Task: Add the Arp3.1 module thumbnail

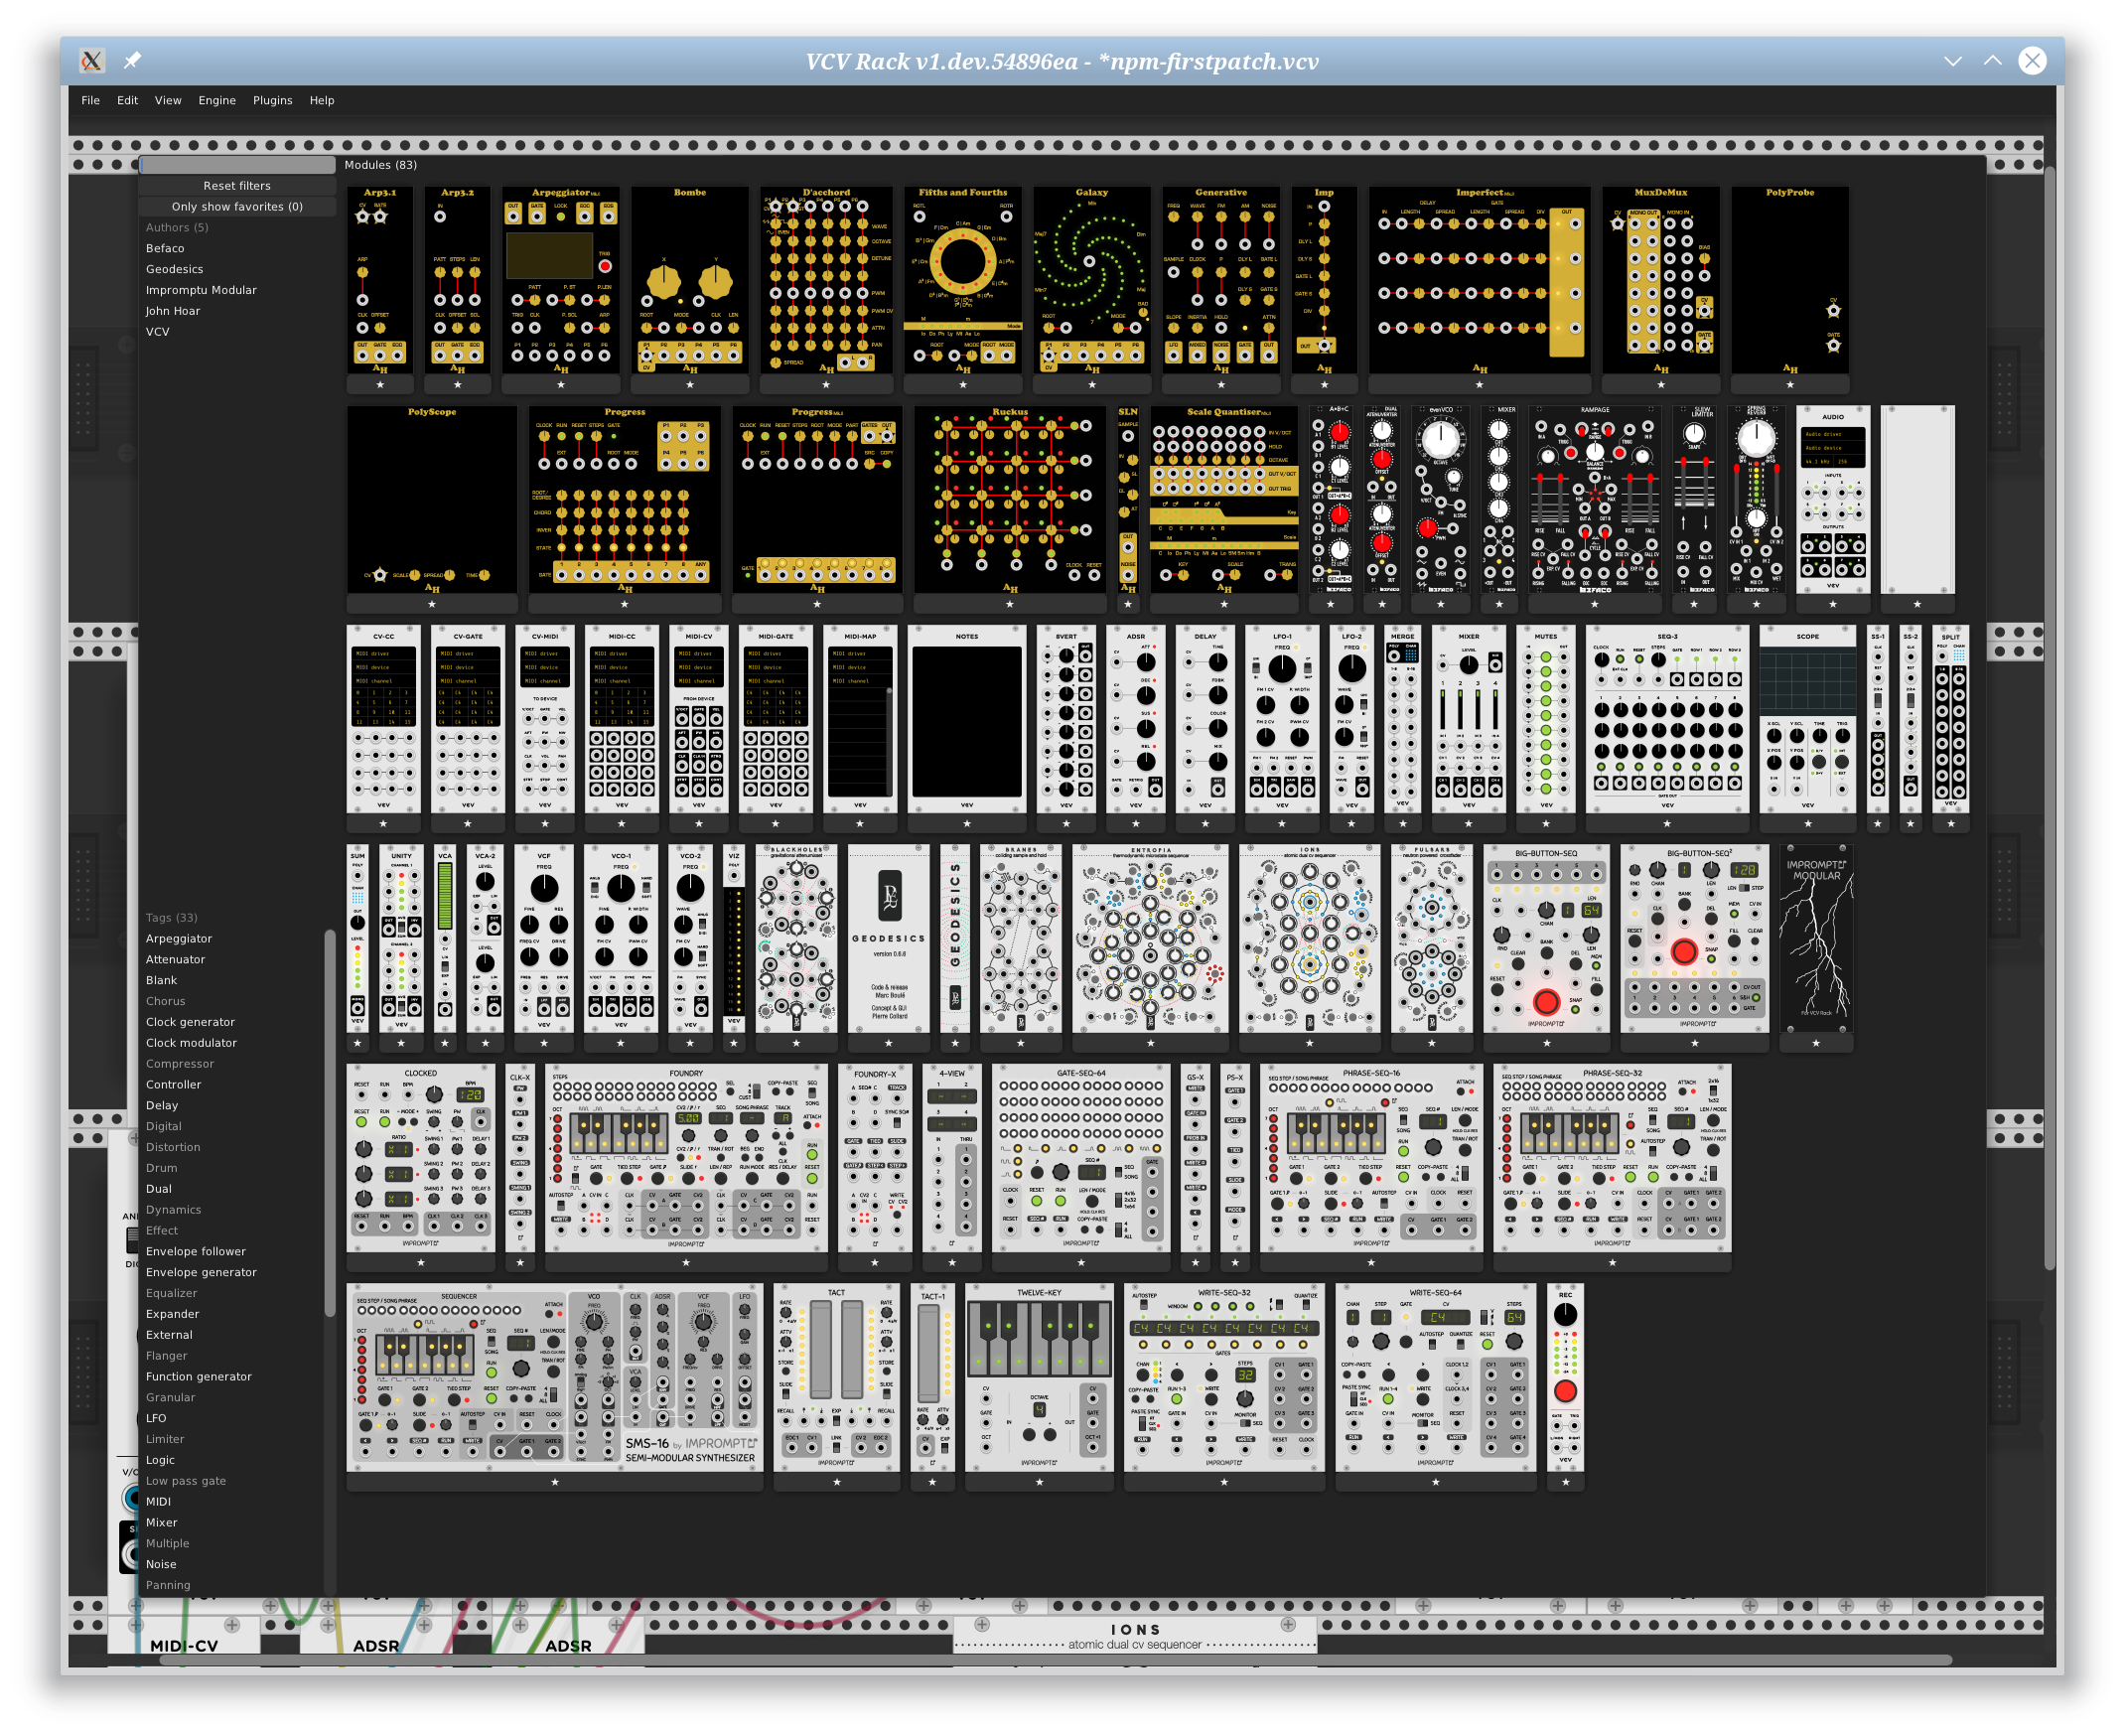Action: click(x=380, y=280)
